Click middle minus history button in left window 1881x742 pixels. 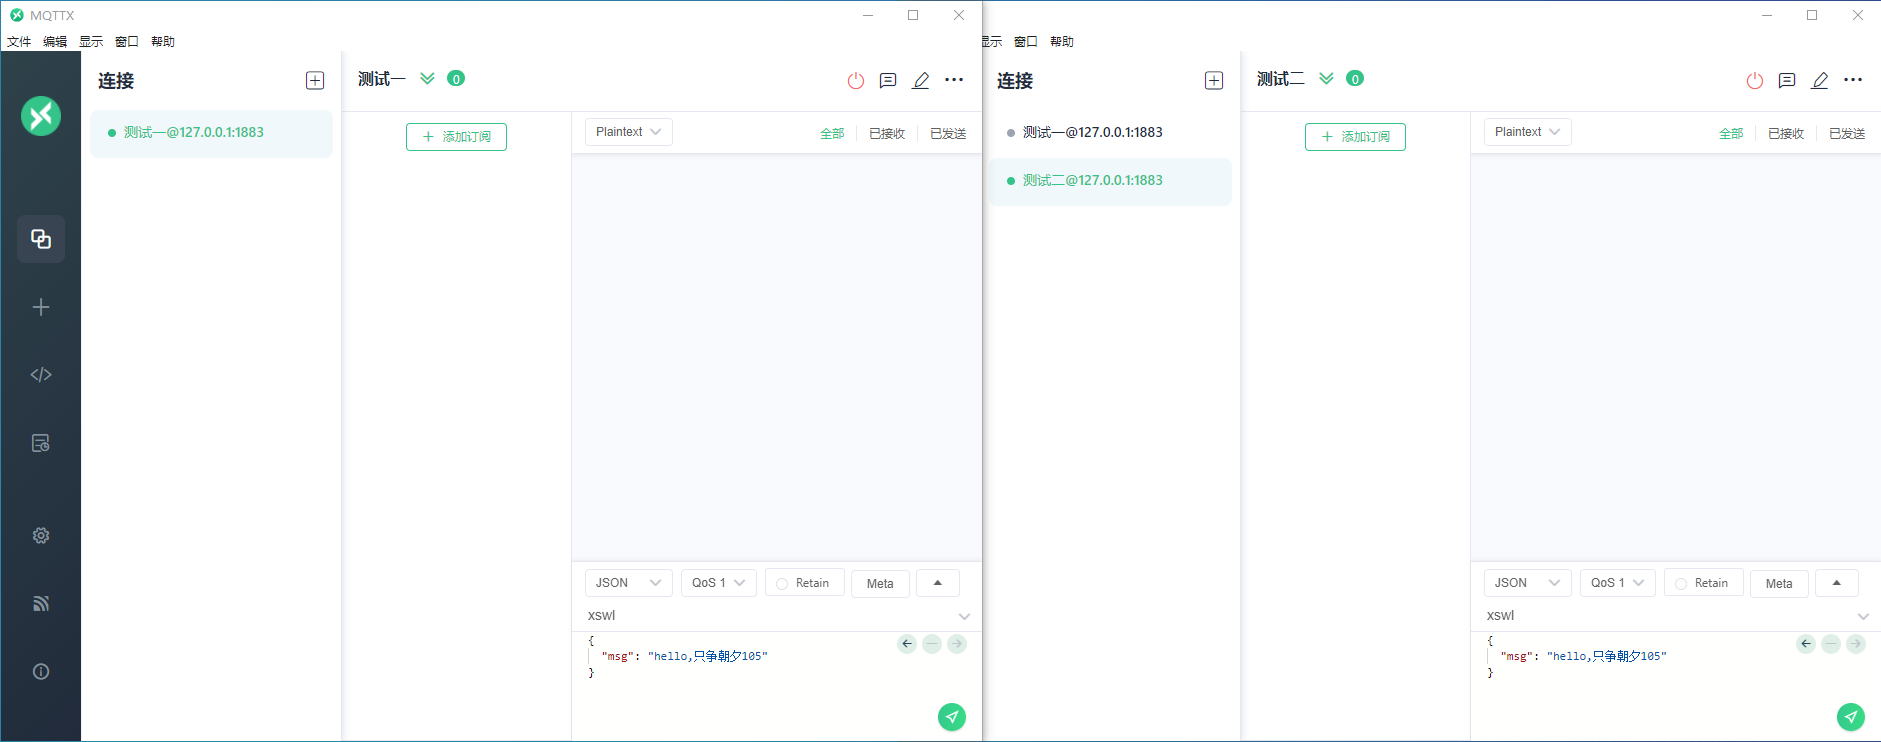point(932,644)
